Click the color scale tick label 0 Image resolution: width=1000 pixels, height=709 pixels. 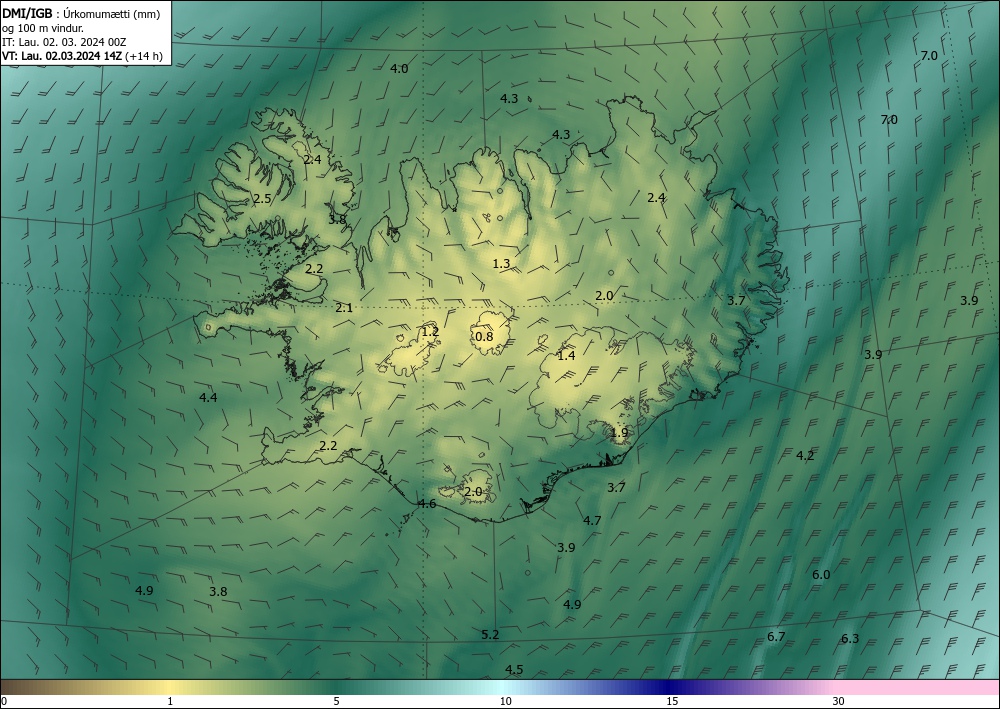(4, 702)
